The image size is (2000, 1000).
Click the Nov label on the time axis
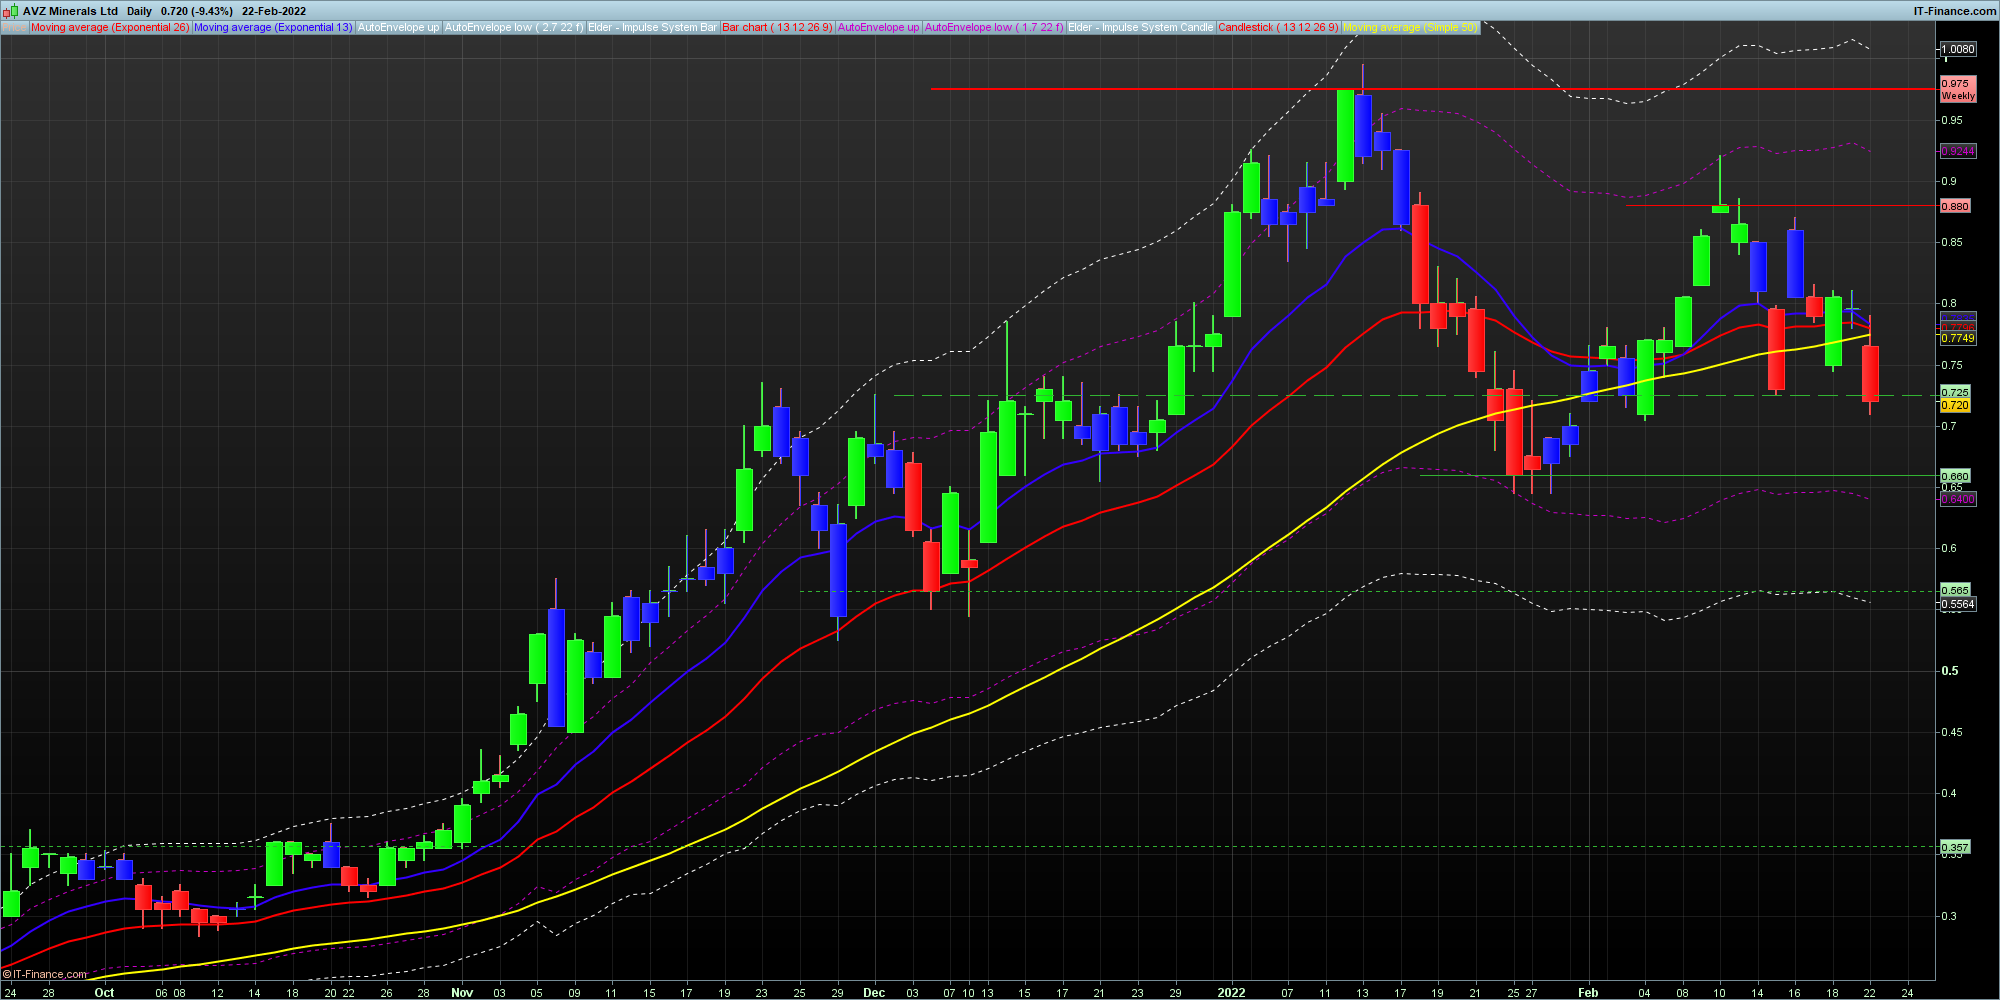(x=462, y=993)
